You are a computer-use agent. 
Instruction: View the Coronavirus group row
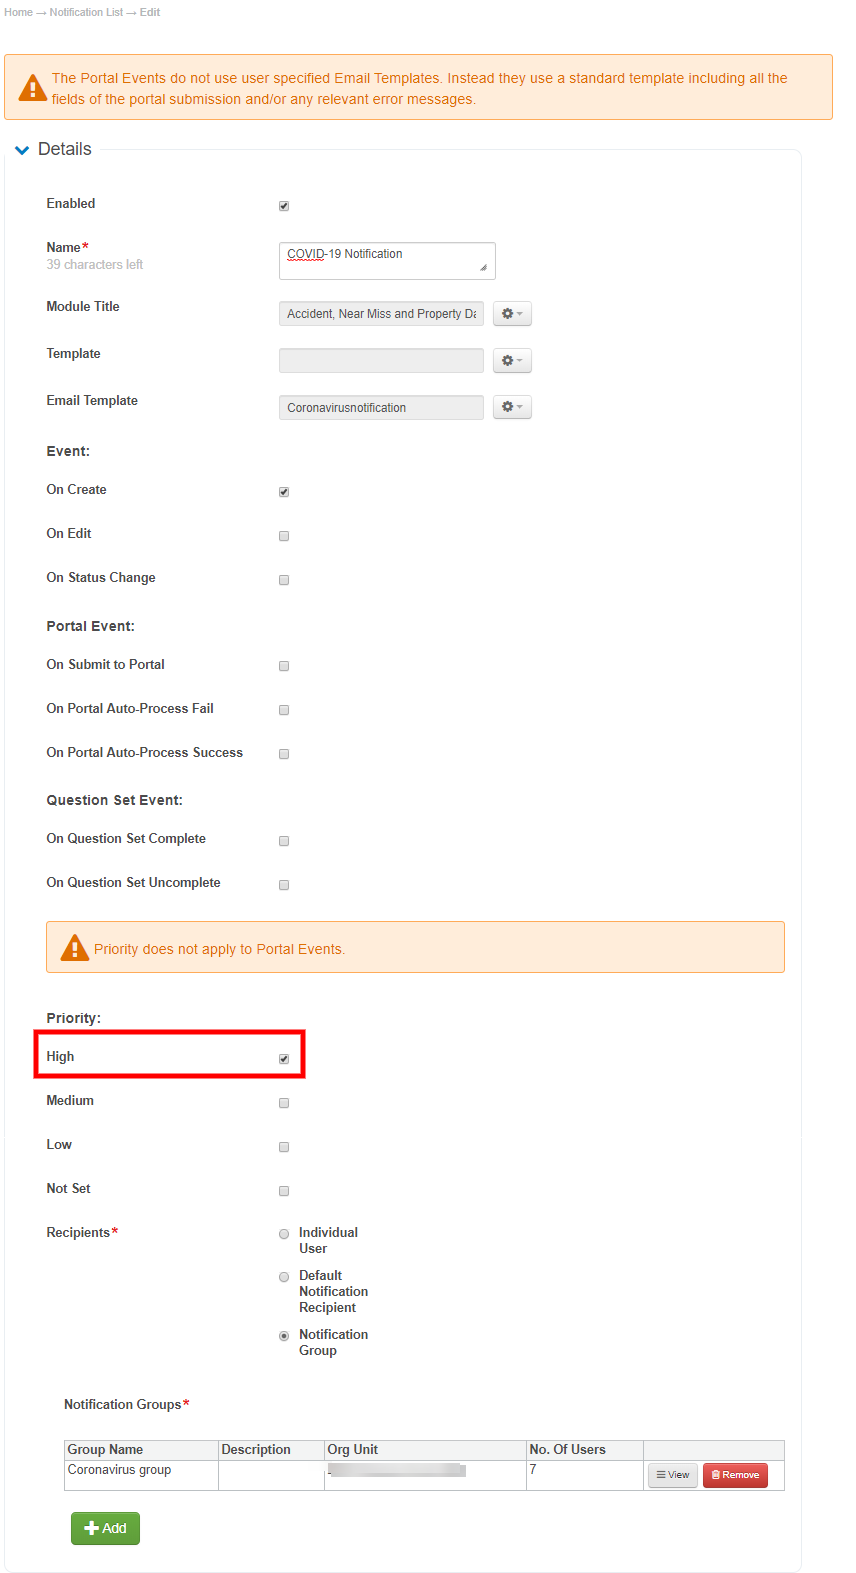pos(673,1475)
